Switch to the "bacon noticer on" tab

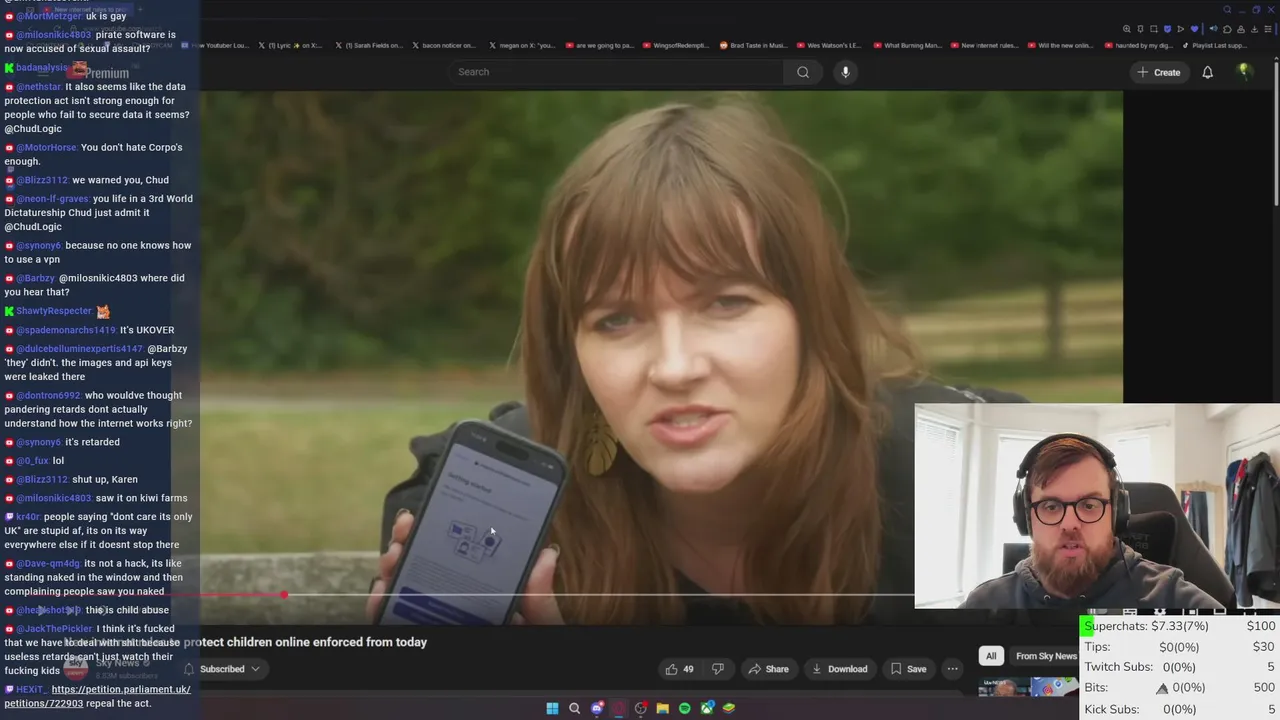tap(442, 45)
